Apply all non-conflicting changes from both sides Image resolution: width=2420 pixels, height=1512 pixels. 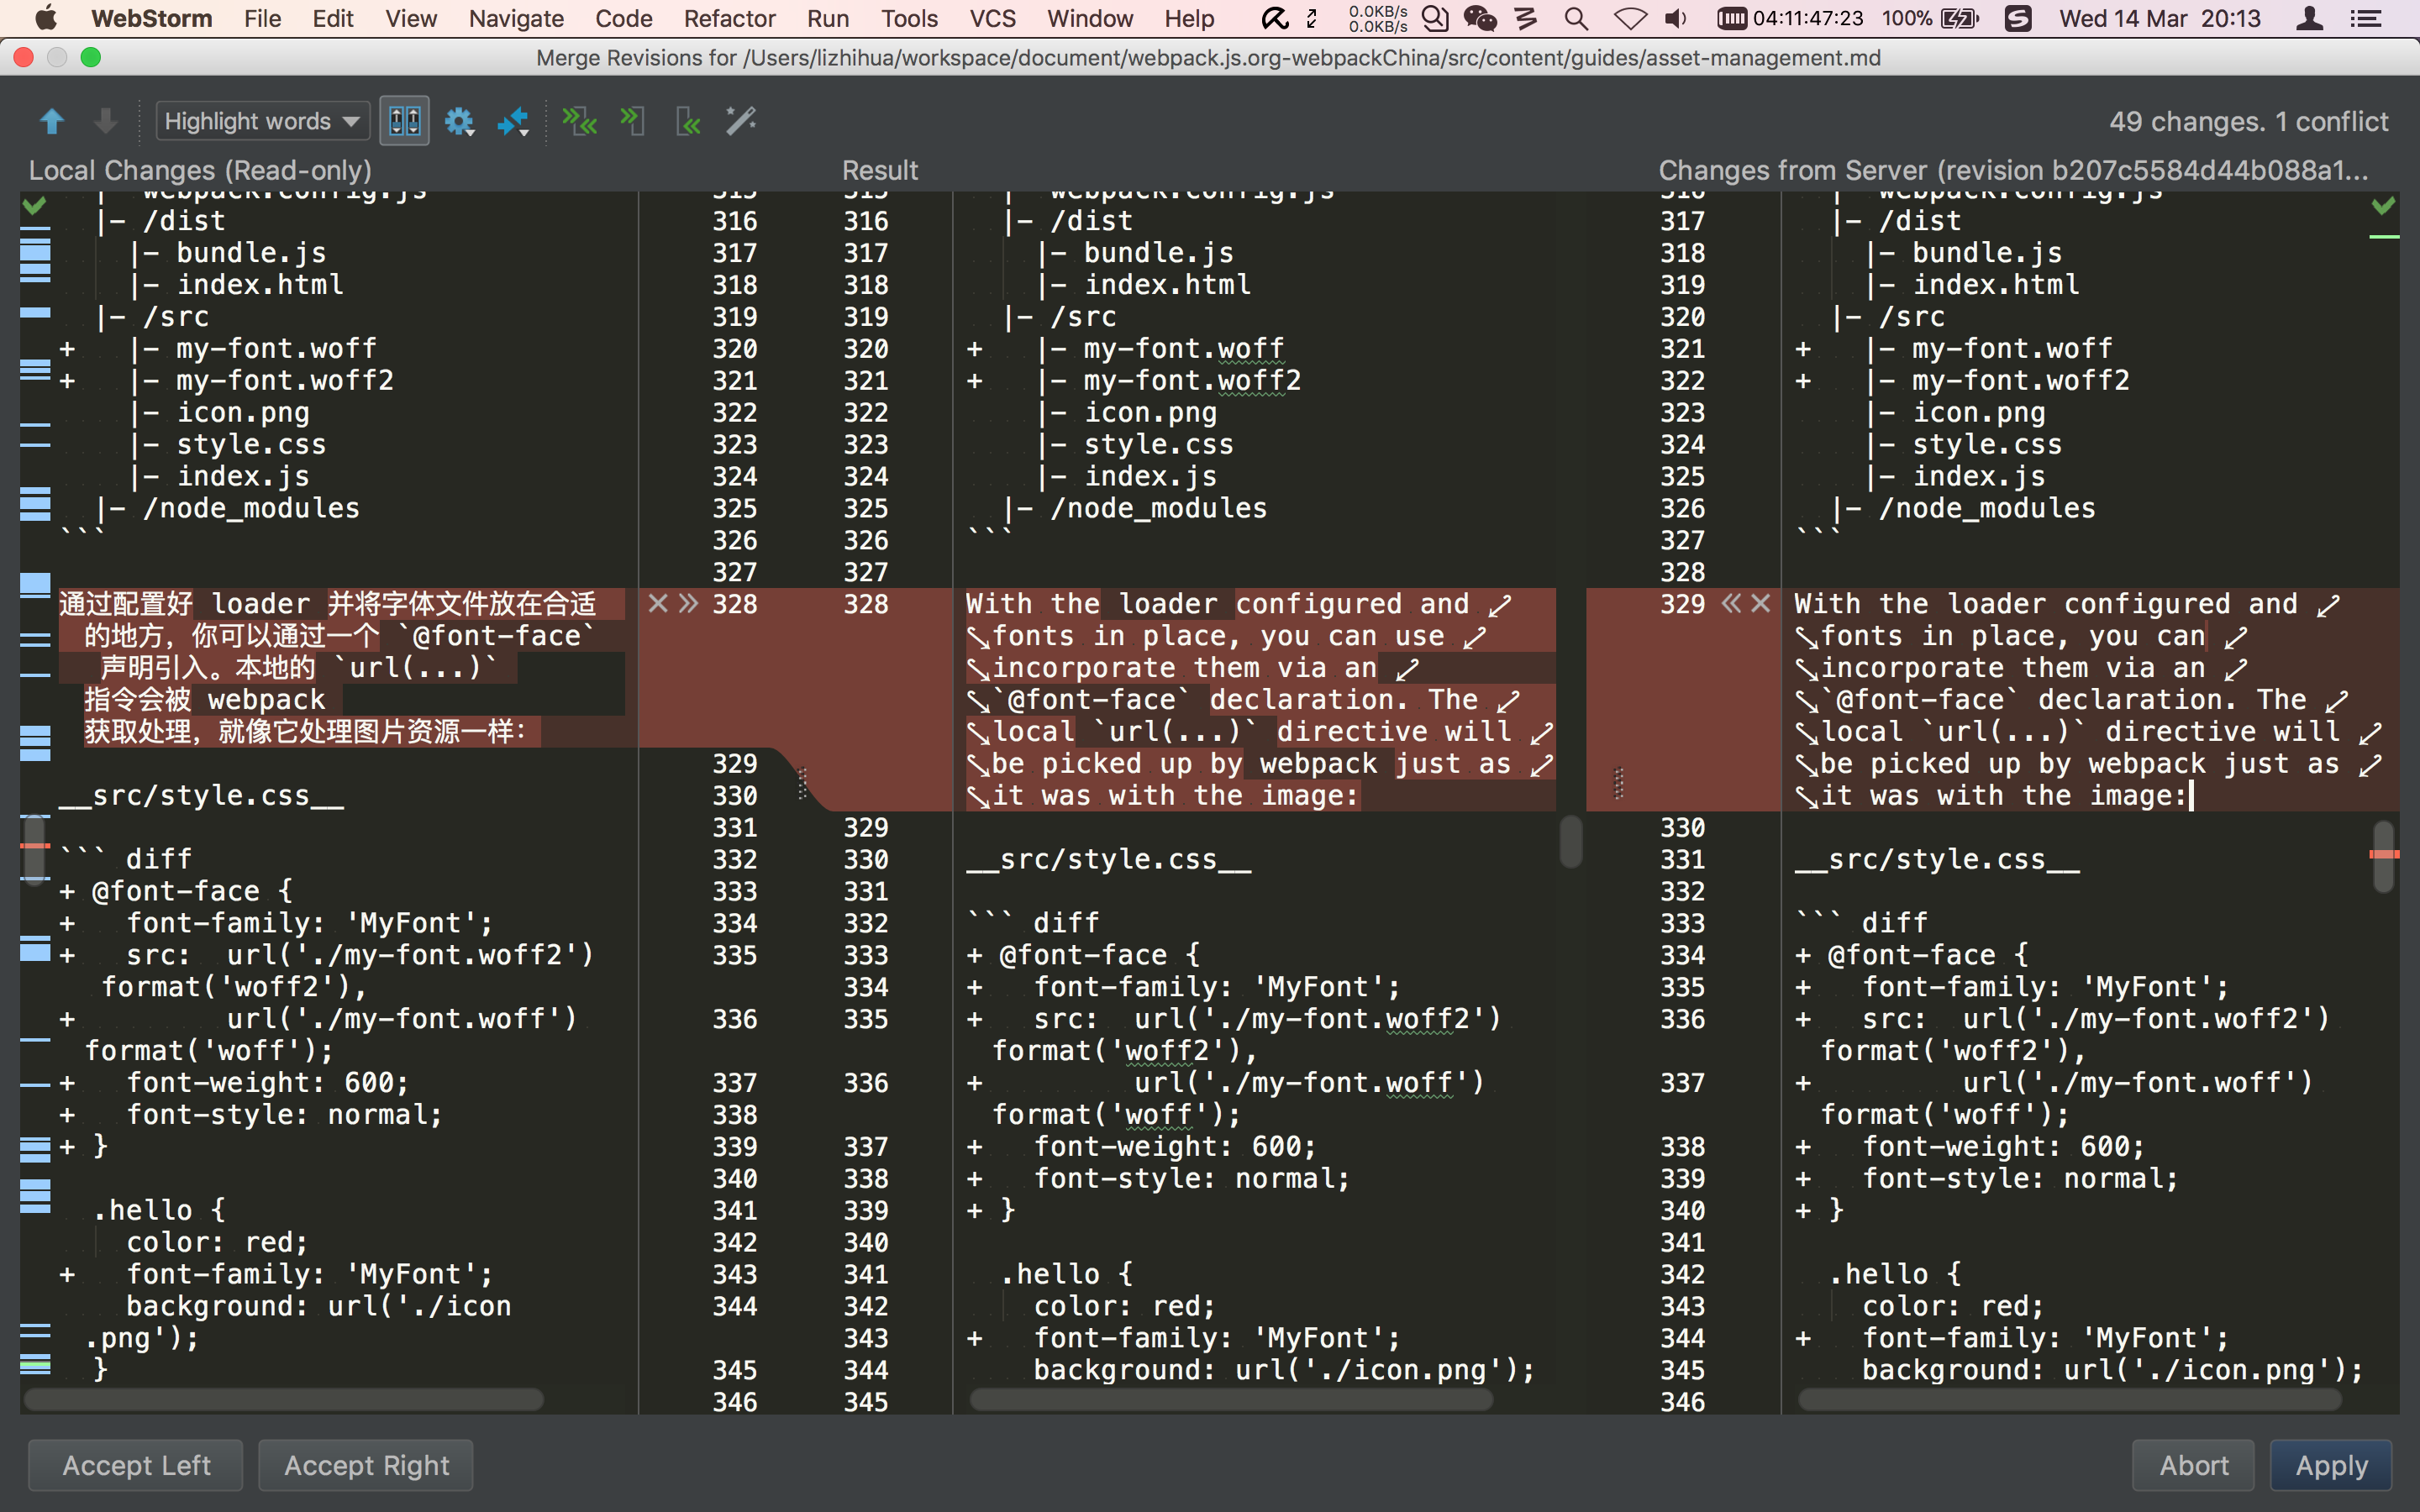click(x=579, y=122)
